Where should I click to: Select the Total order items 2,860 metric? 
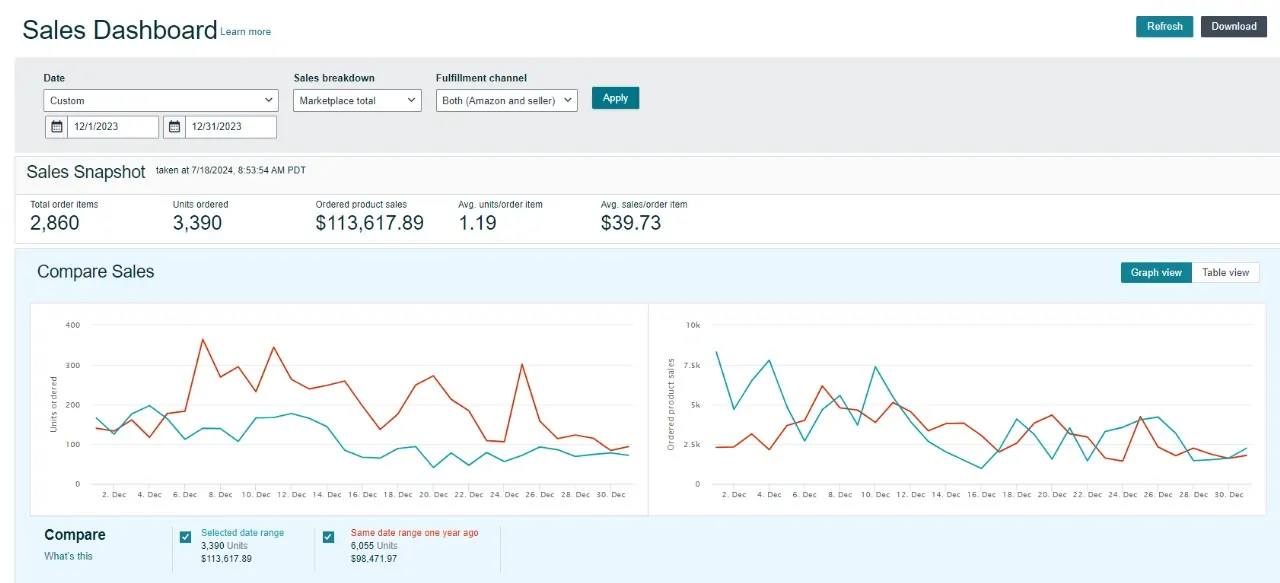pyautogui.click(x=55, y=222)
